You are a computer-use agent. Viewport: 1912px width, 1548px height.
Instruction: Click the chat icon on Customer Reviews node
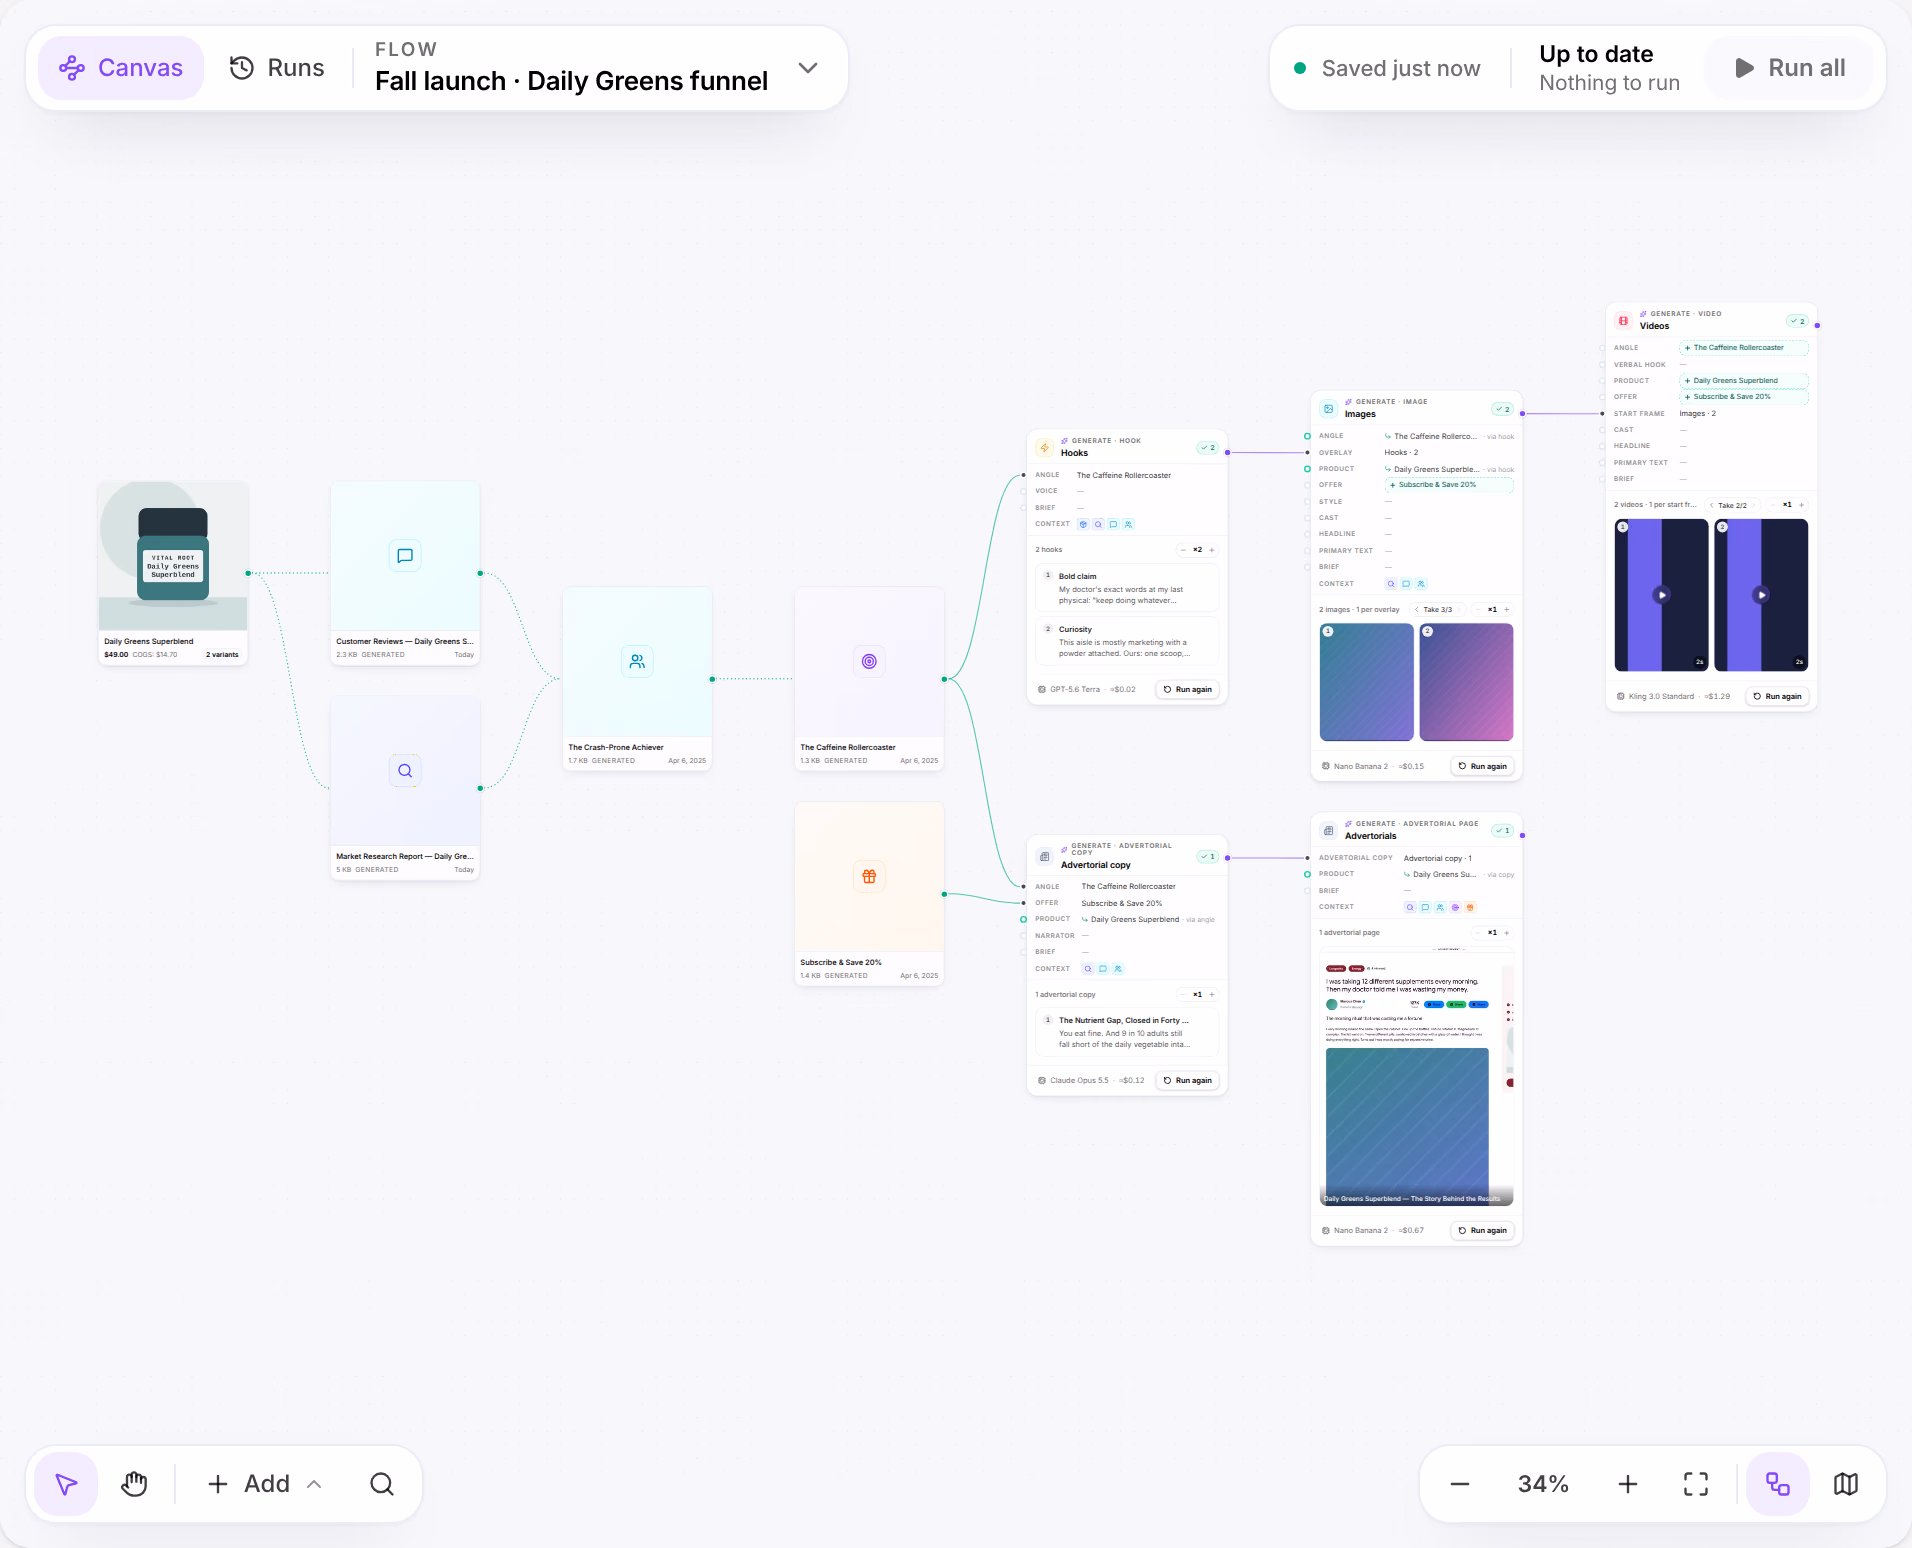(405, 556)
